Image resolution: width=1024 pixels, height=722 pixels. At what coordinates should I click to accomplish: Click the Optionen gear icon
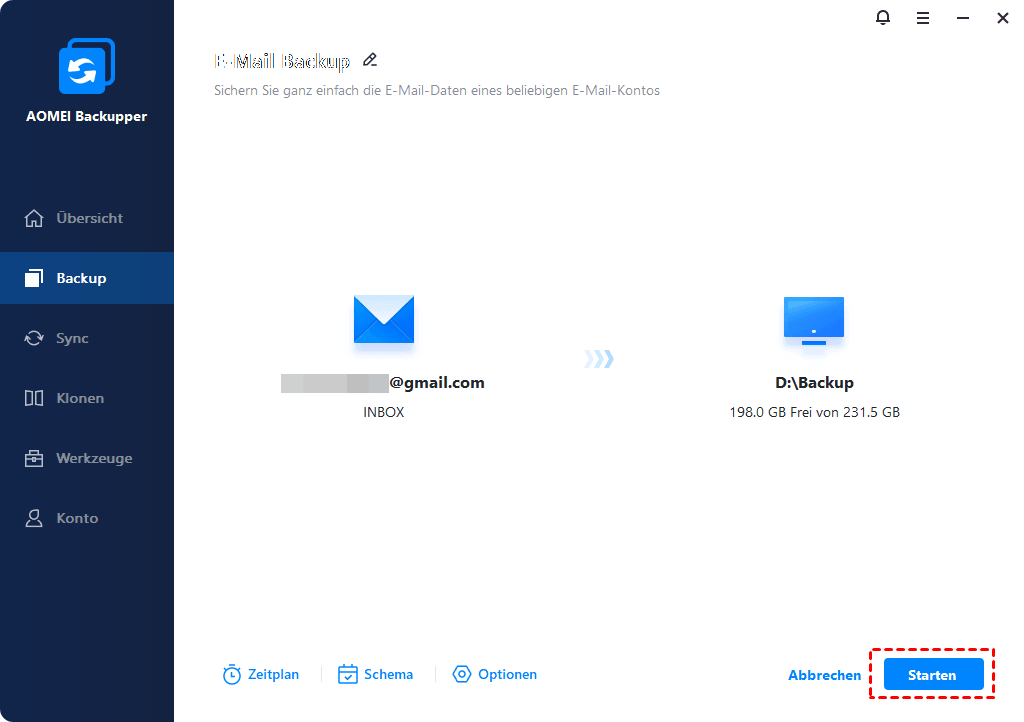[462, 674]
